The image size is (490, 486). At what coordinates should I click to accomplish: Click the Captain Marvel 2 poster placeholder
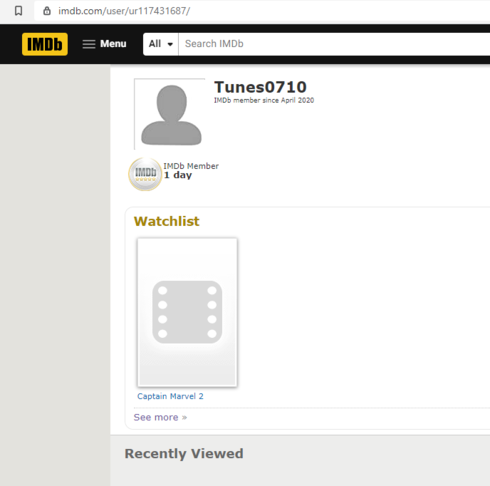click(x=187, y=312)
